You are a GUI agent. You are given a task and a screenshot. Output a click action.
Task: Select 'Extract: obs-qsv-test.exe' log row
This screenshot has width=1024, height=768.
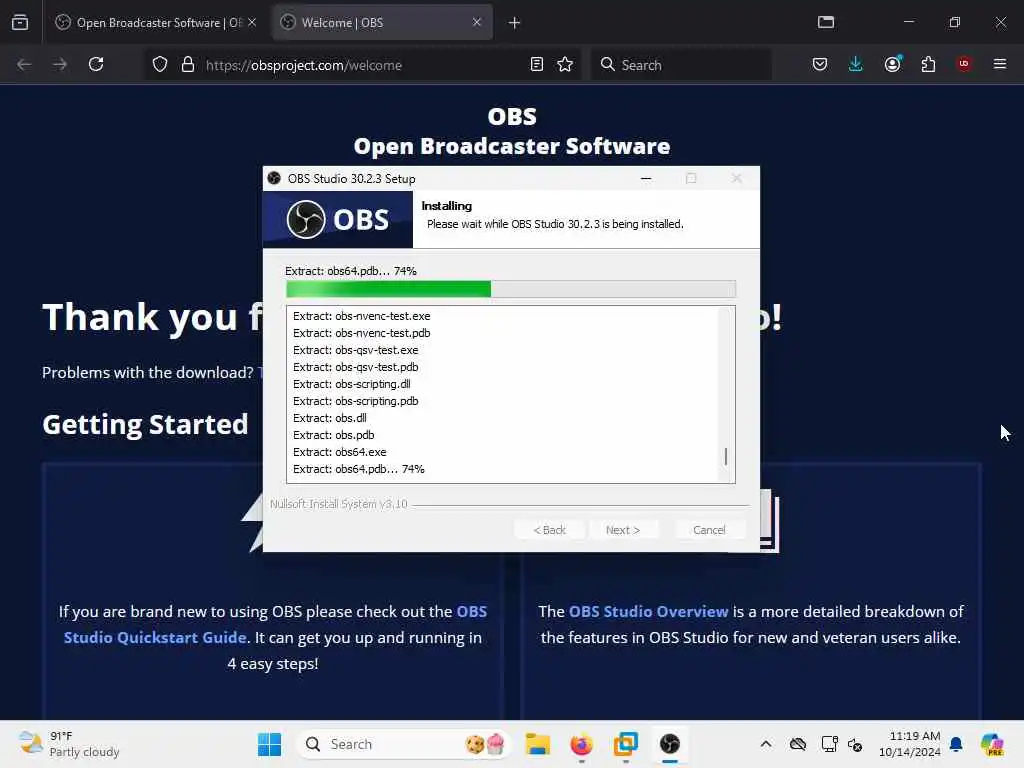click(355, 350)
